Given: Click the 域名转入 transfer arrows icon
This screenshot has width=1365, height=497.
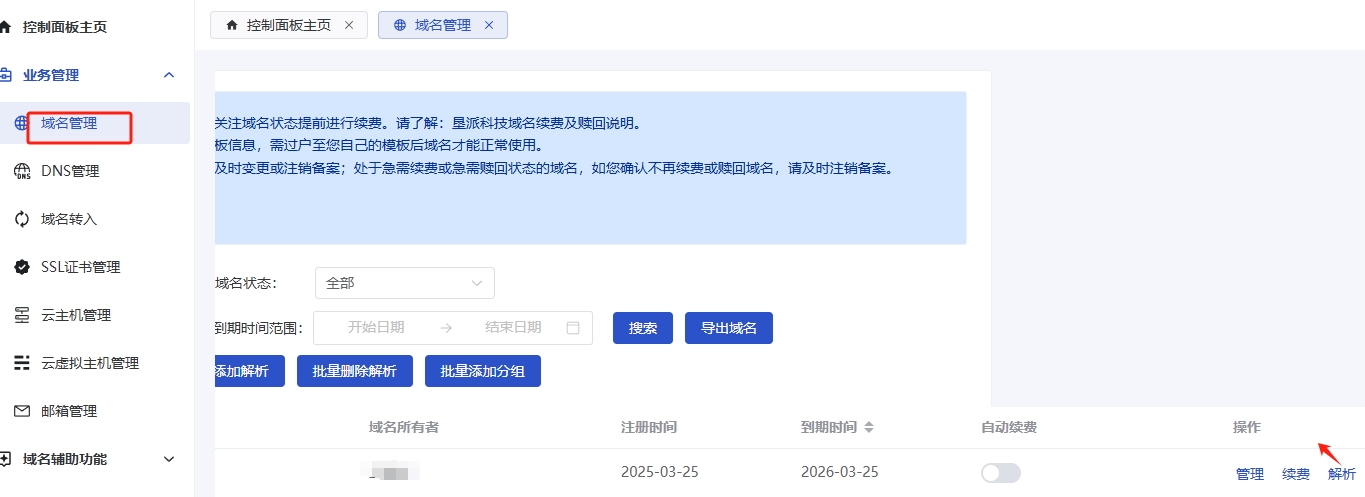Looking at the screenshot, I should (21, 219).
